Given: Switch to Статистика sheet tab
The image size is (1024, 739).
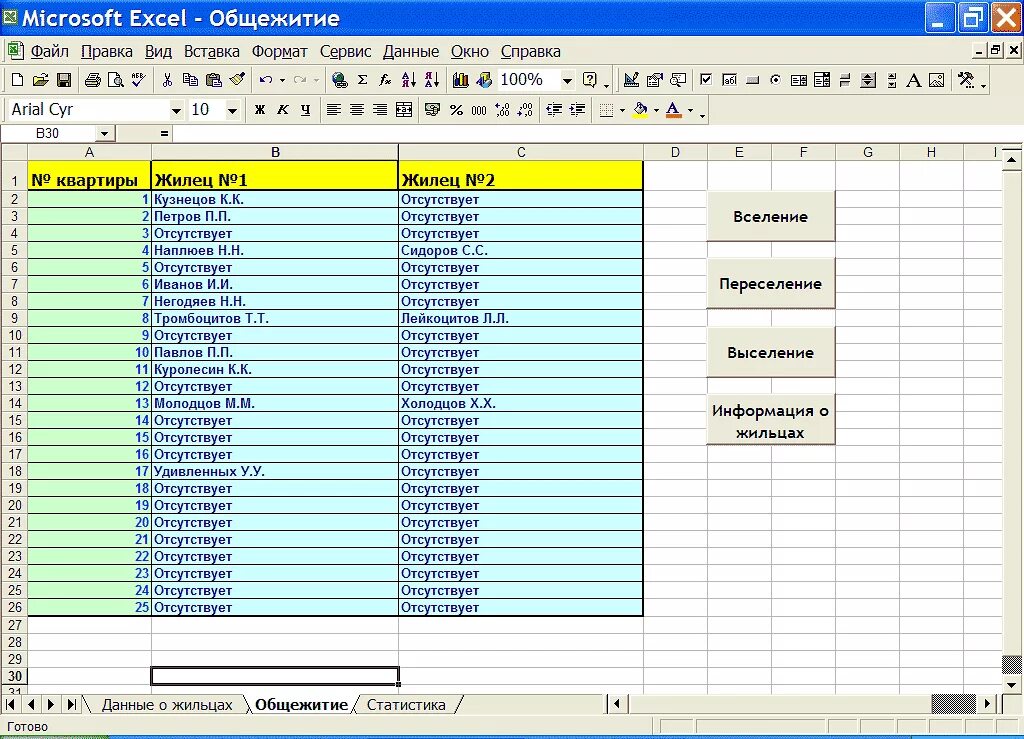Looking at the screenshot, I should [x=406, y=705].
